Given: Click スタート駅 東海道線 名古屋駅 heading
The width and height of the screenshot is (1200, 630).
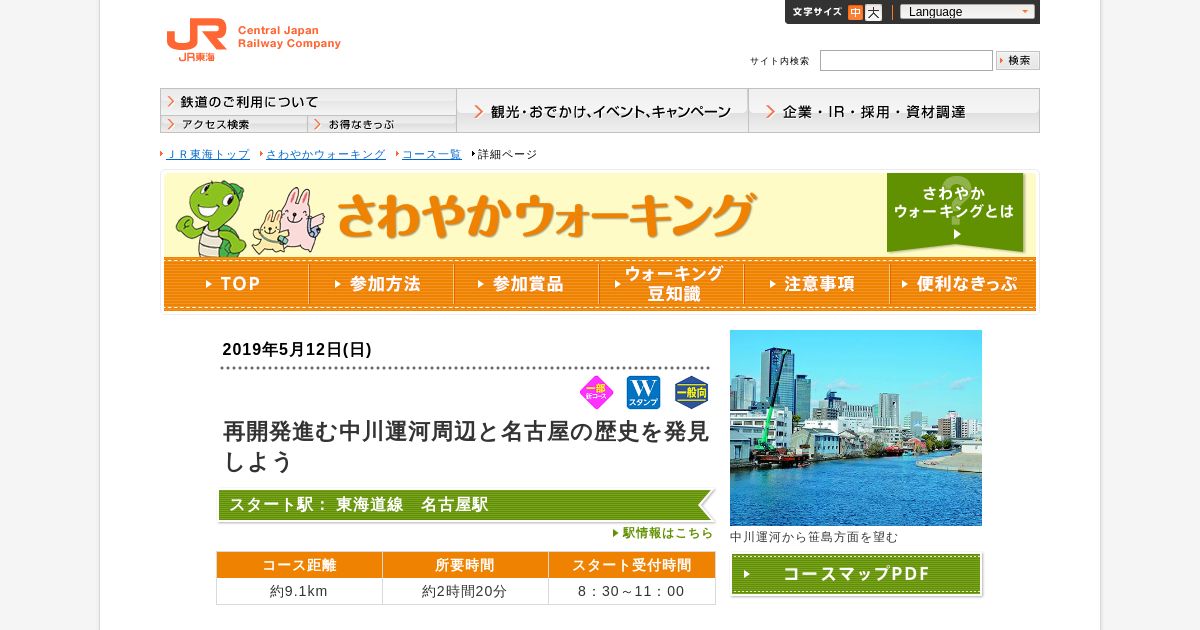Looking at the screenshot, I should [x=466, y=505].
